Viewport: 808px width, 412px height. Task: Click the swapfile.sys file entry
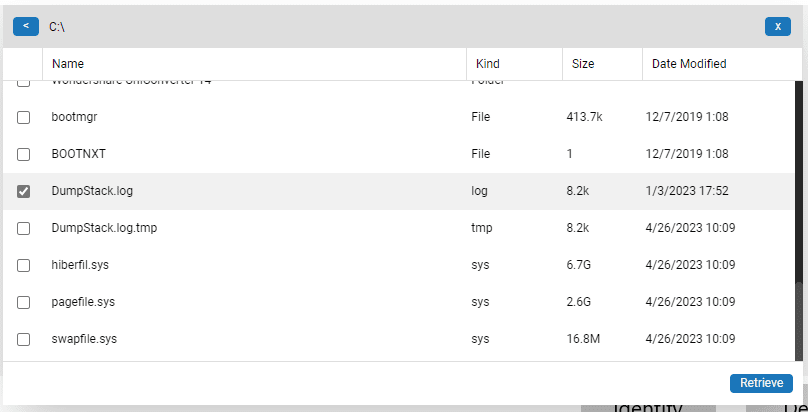coord(84,339)
